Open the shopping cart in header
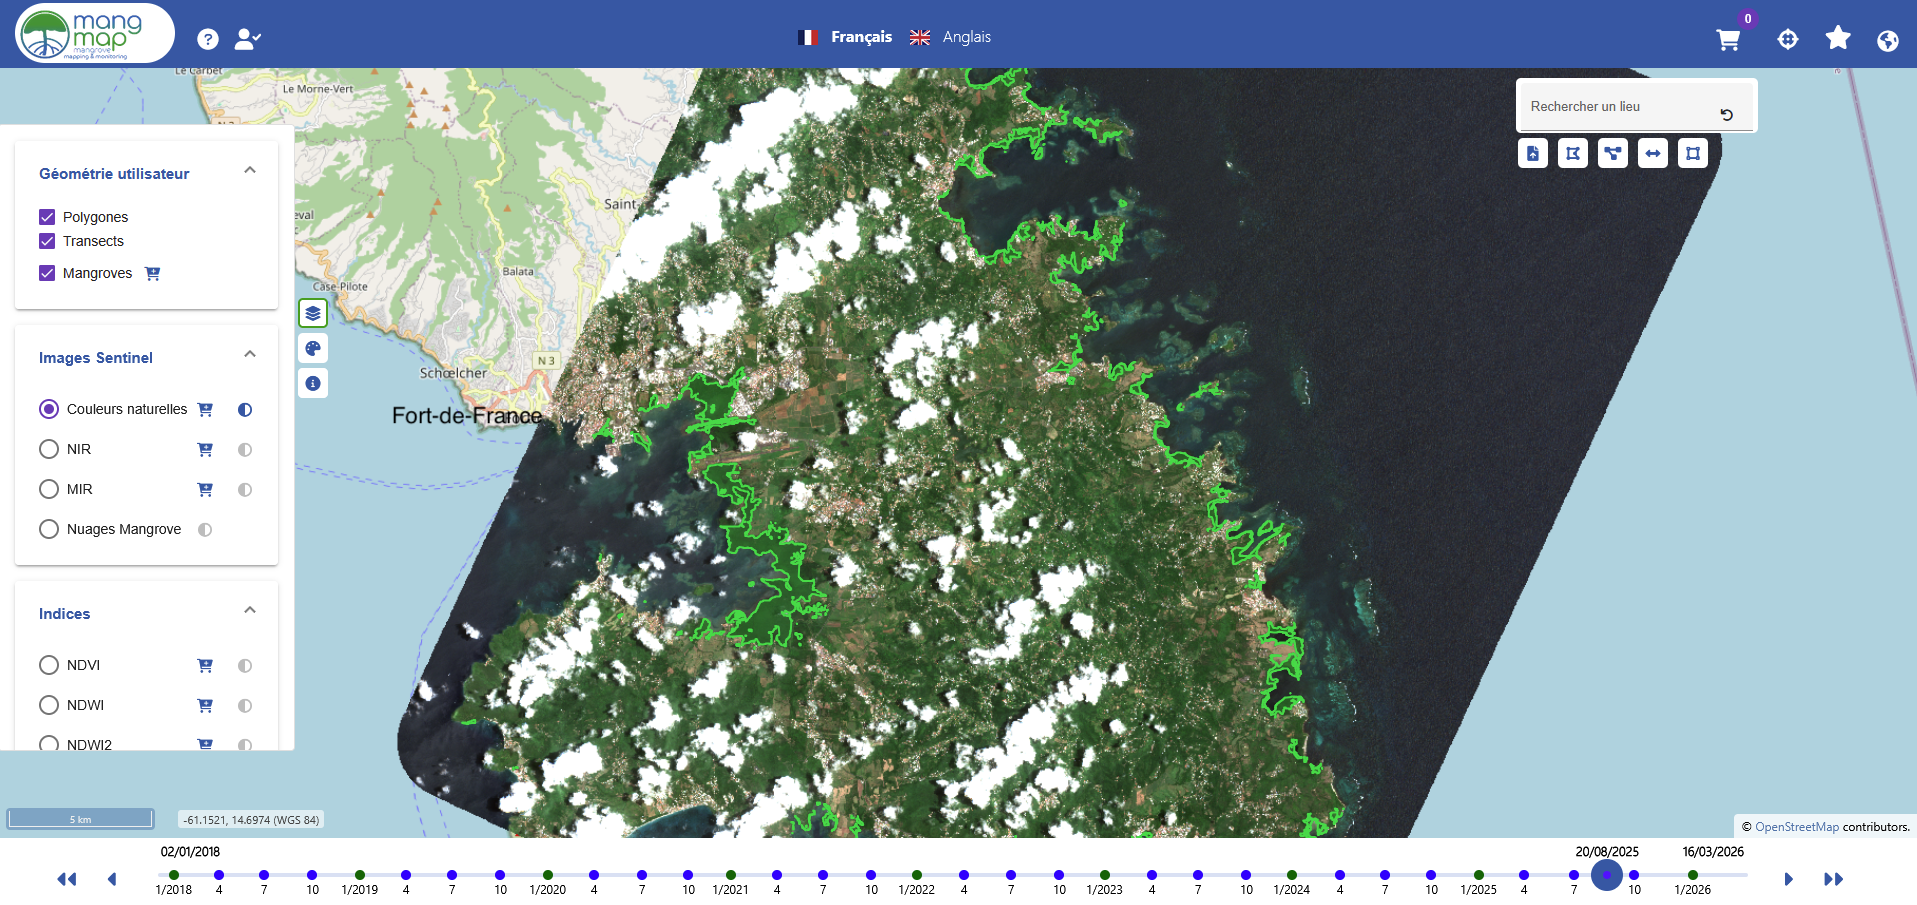The width and height of the screenshot is (1917, 905). [x=1727, y=40]
